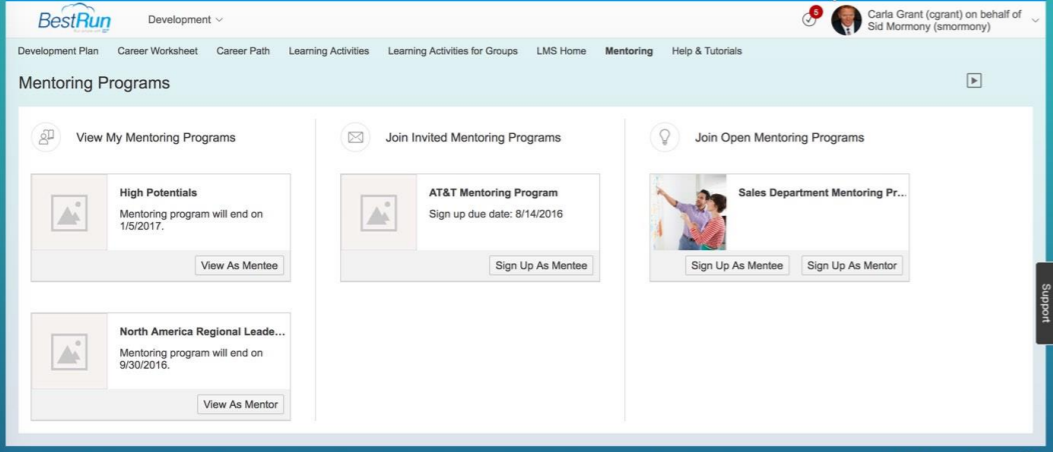Viewport: 1053px width, 452px height.
Task: Sign Up As Mentee for Sales Department program
Action: pyautogui.click(x=737, y=265)
